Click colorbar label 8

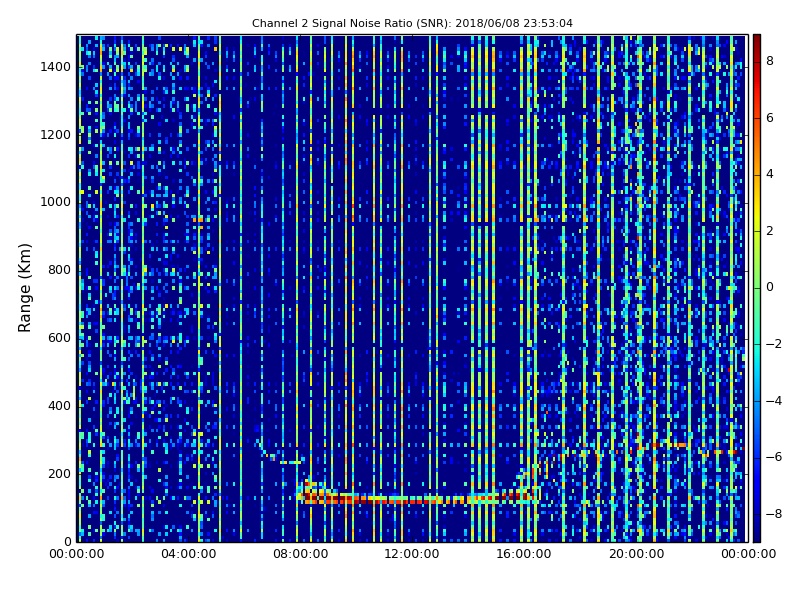770,61
